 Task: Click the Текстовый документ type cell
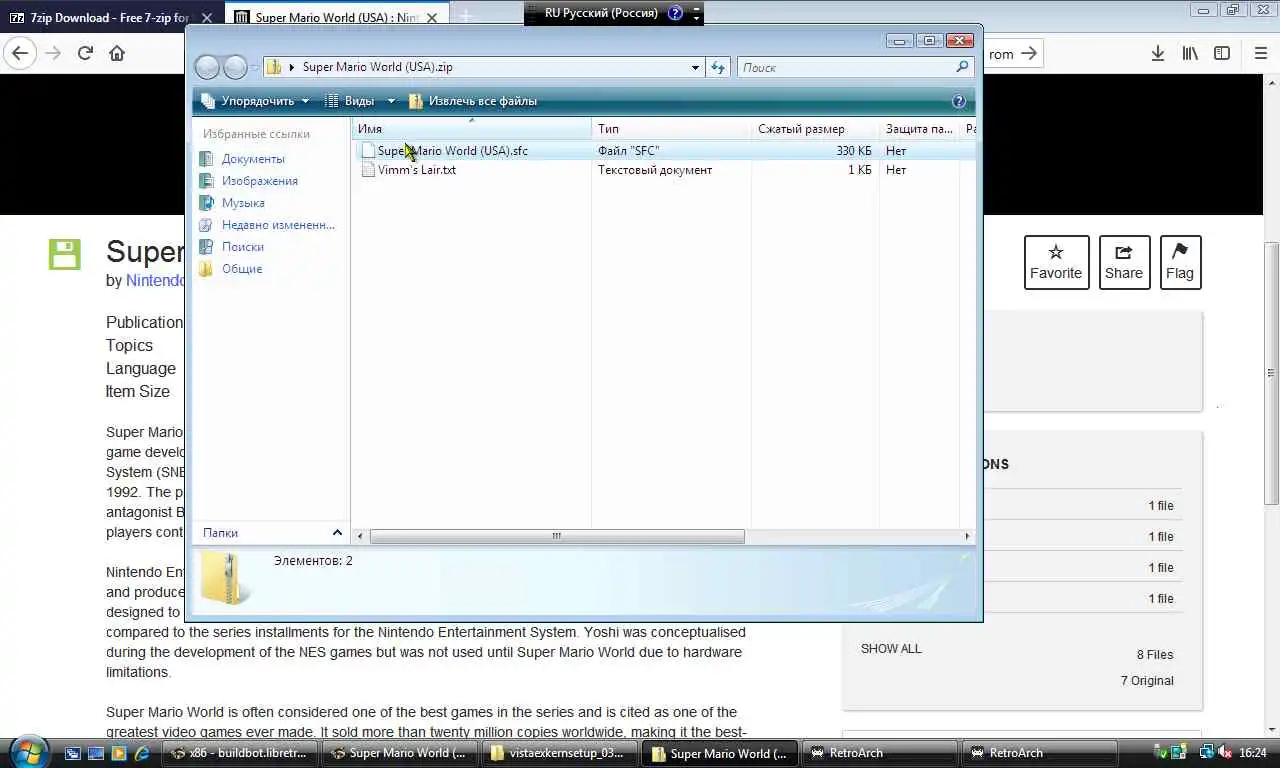point(655,170)
